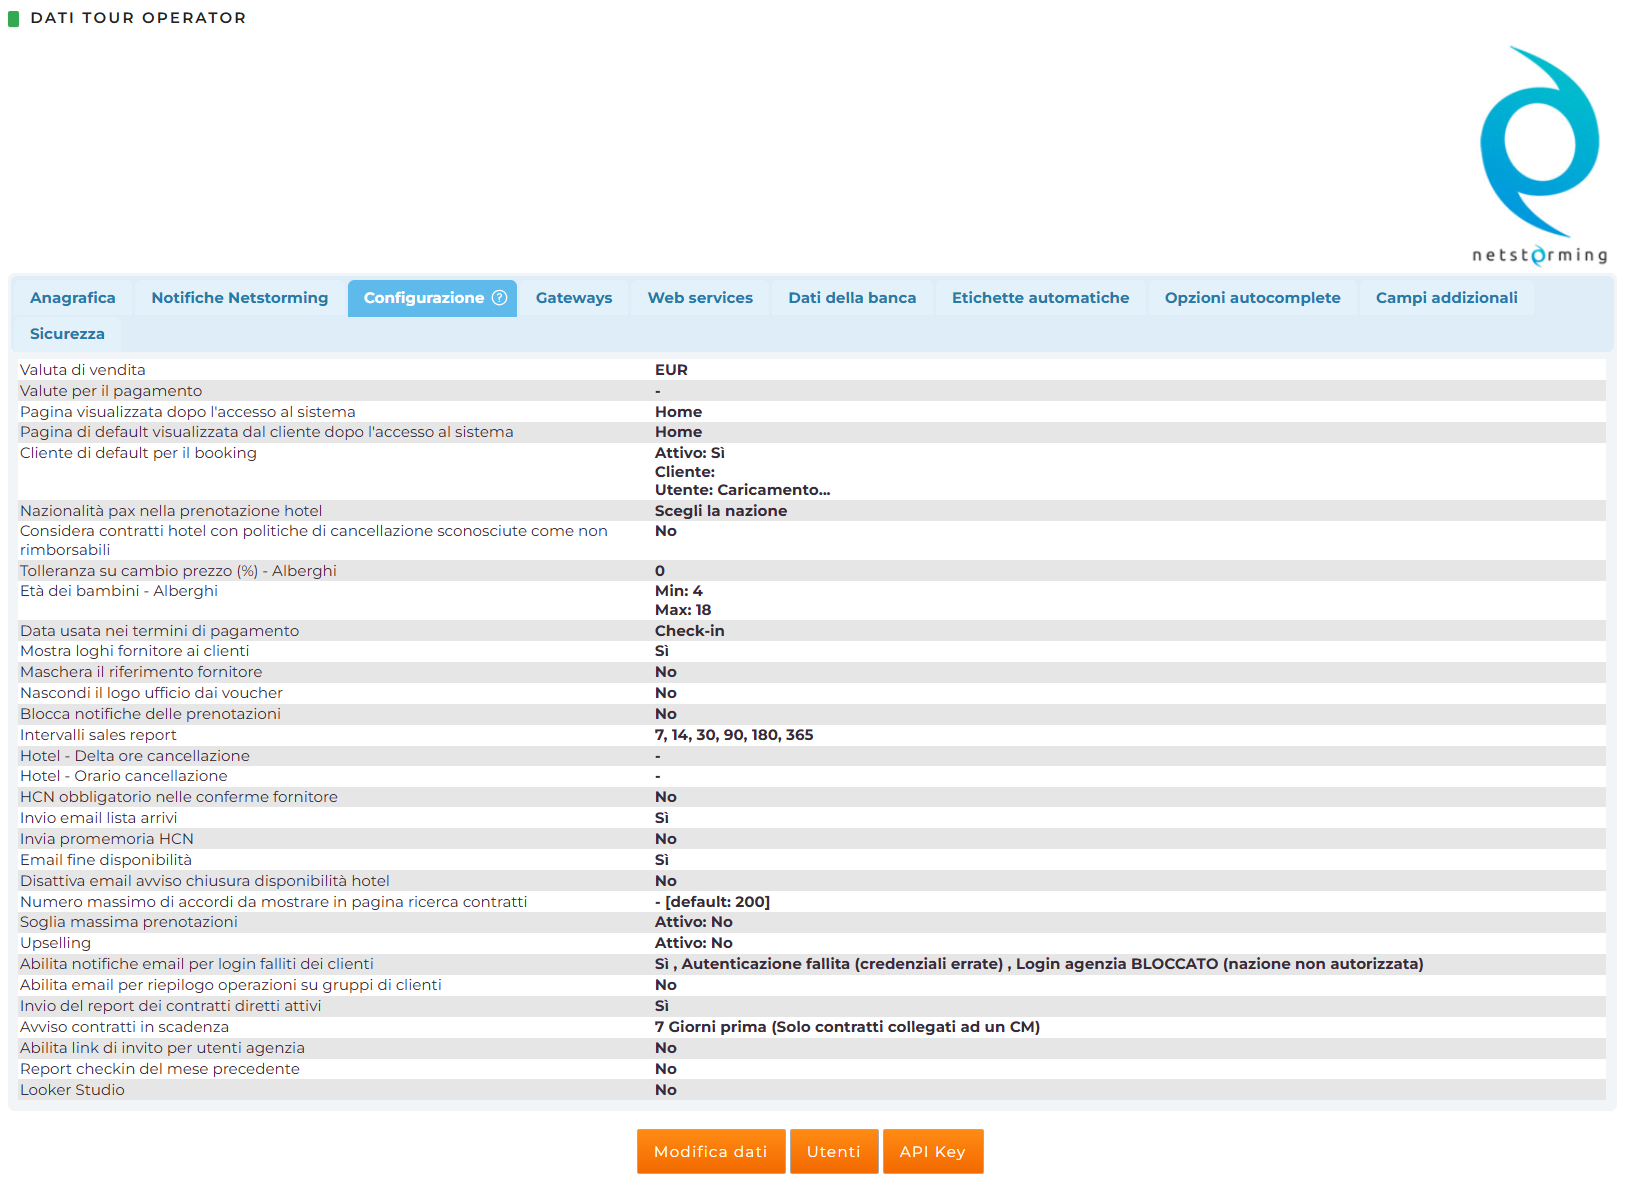Open the Sicurezza tab
The width and height of the screenshot is (1626, 1194).
pos(67,334)
